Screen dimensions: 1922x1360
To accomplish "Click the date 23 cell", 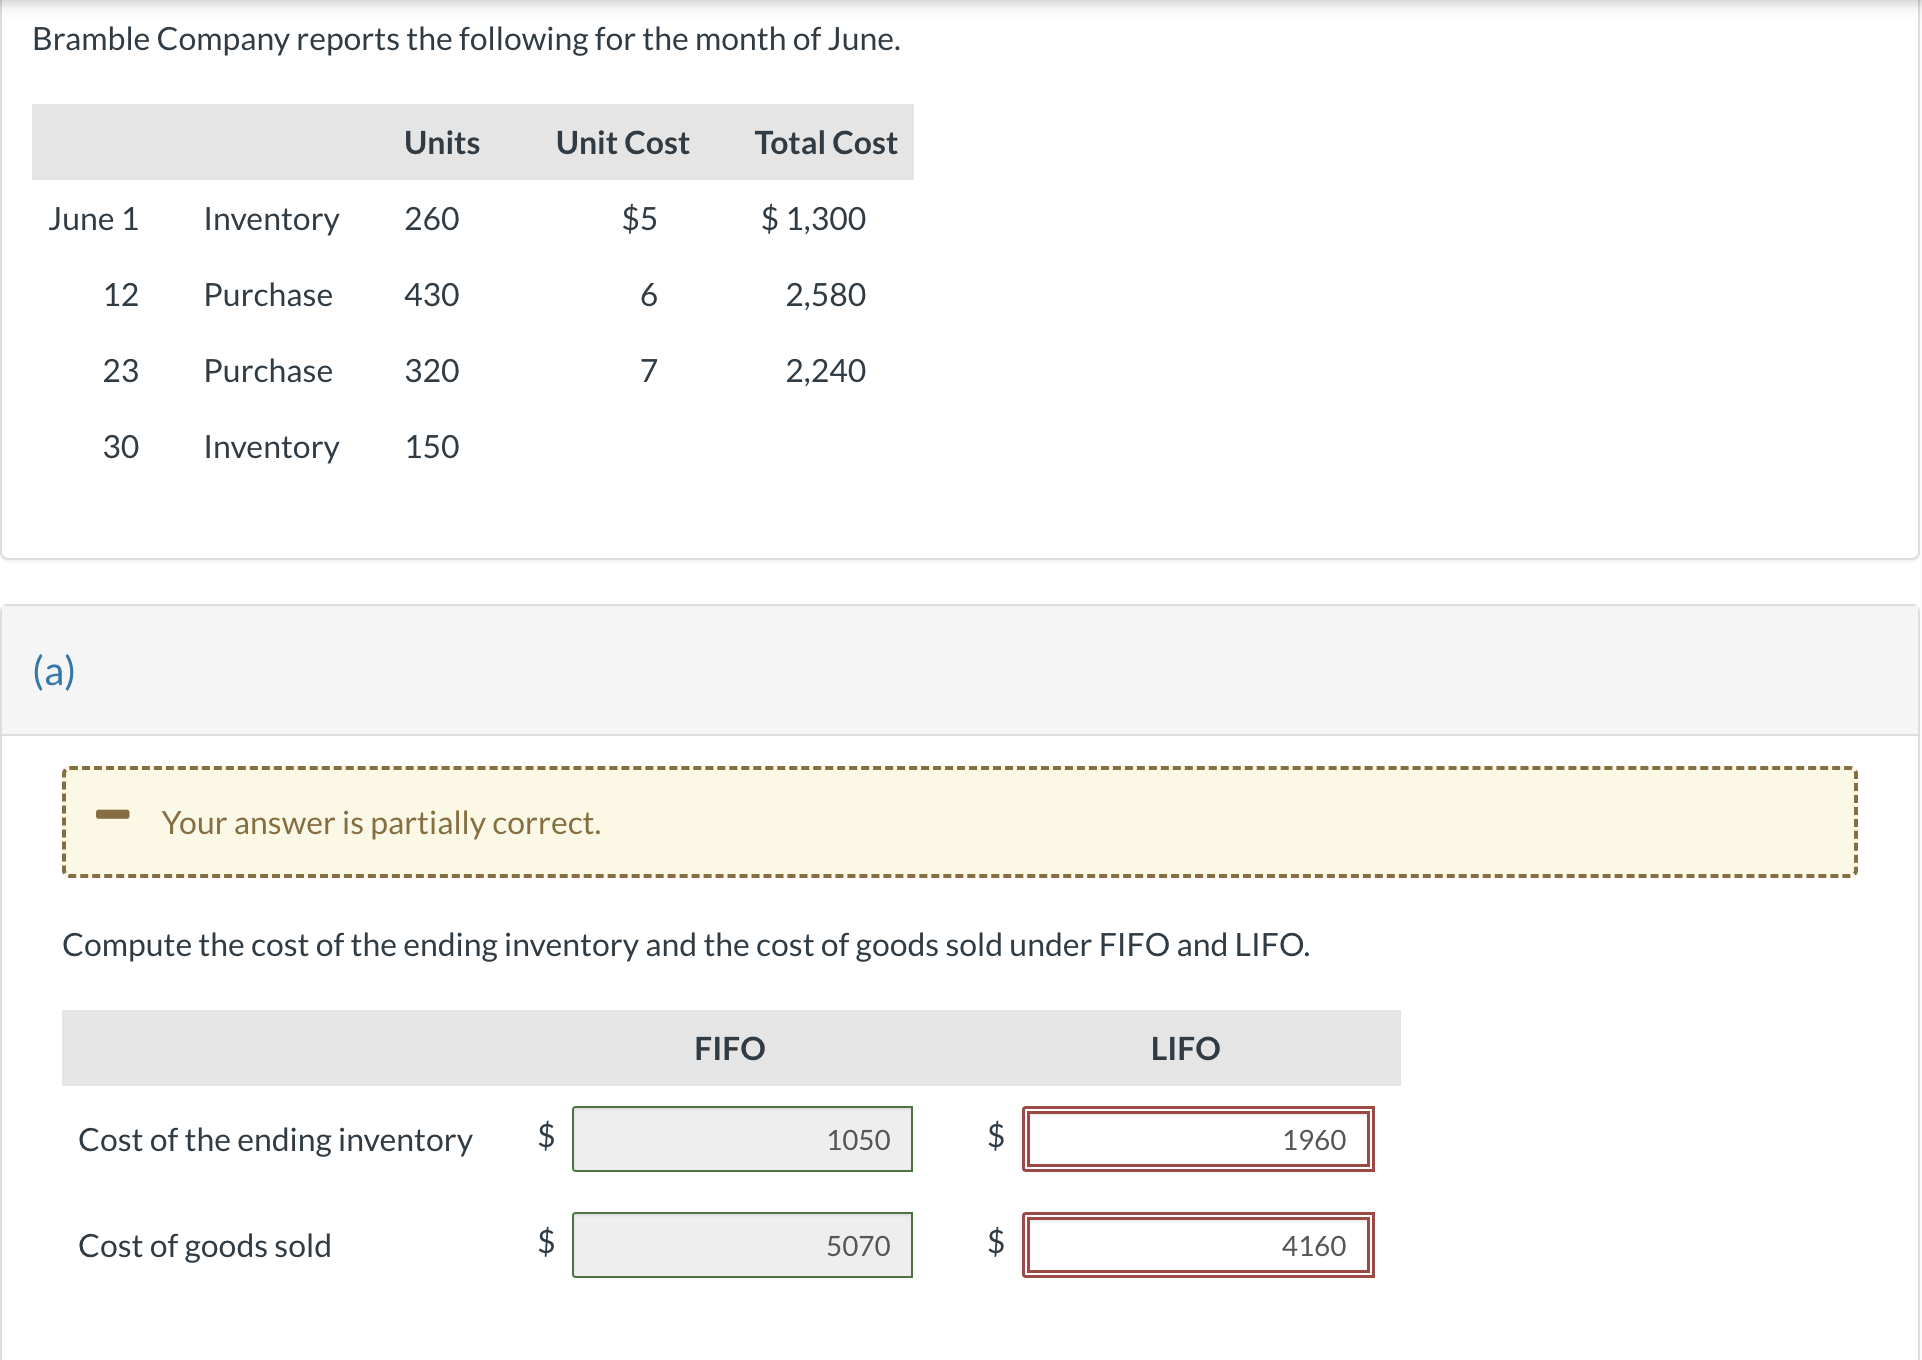I will 121,371.
